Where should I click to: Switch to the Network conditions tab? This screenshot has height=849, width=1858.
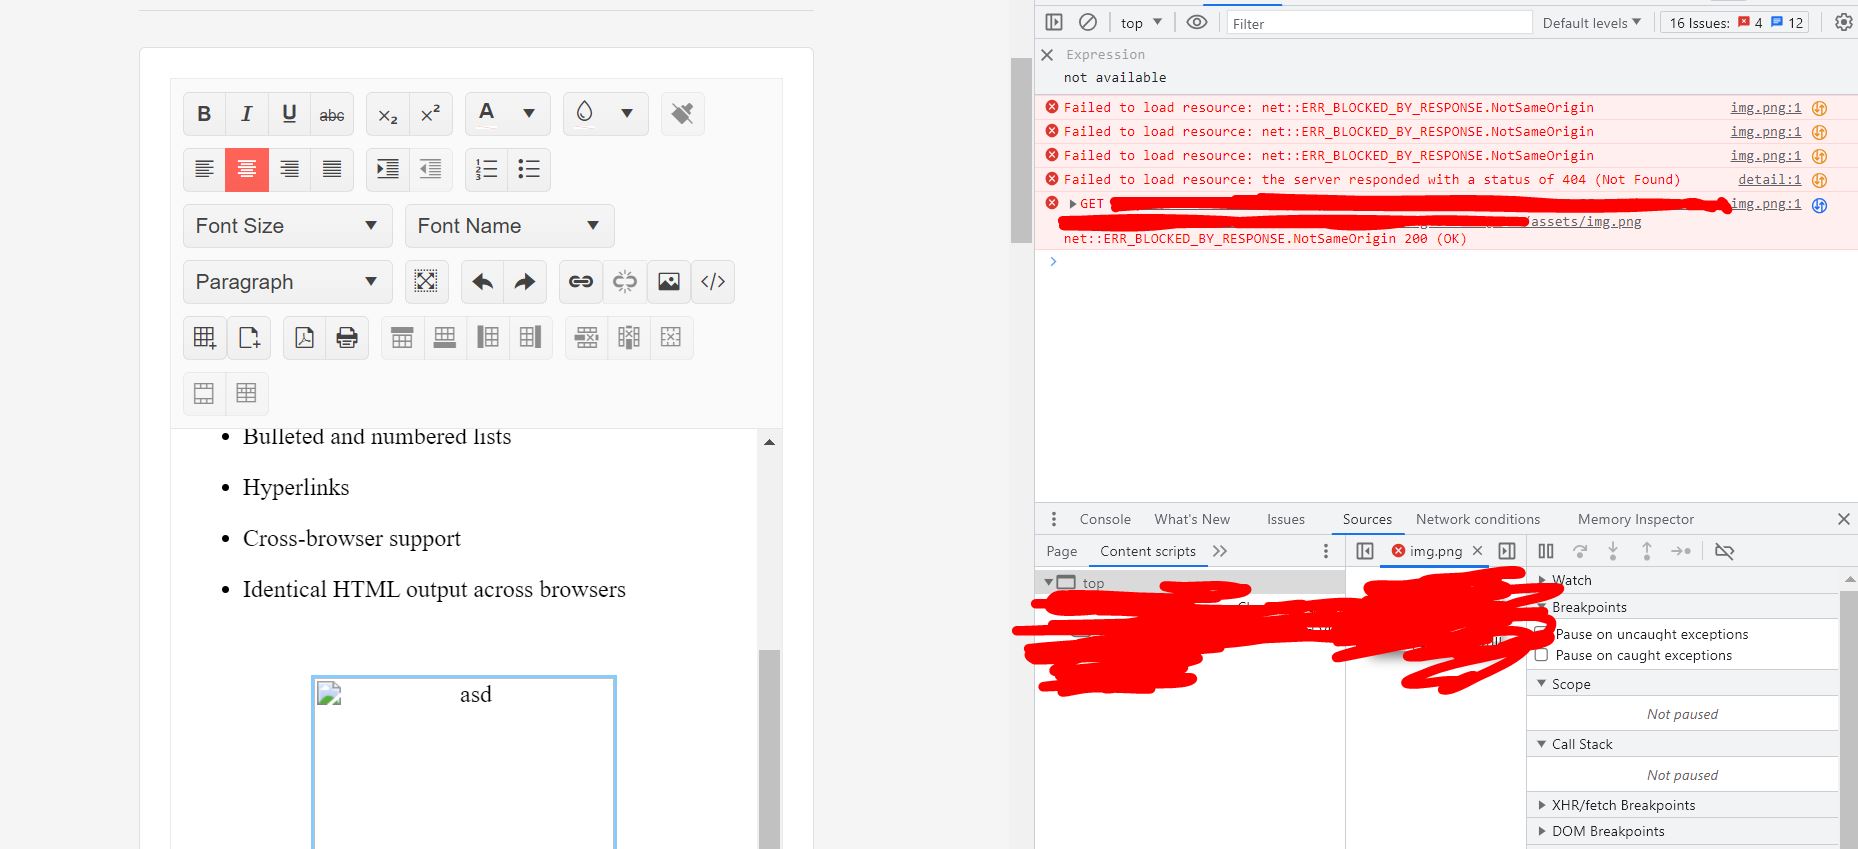click(x=1477, y=519)
